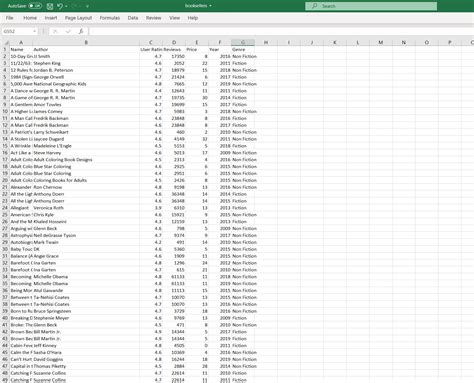Click the Atul Gawande author cell
The width and height of the screenshot is (474, 383).
(86, 290)
